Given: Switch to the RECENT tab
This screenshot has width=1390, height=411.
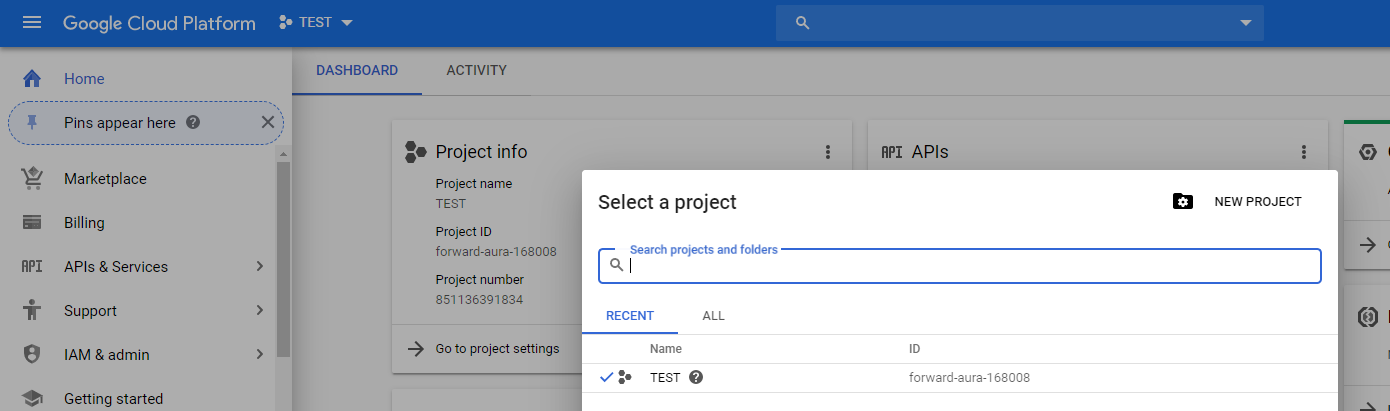Looking at the screenshot, I should click(x=630, y=316).
